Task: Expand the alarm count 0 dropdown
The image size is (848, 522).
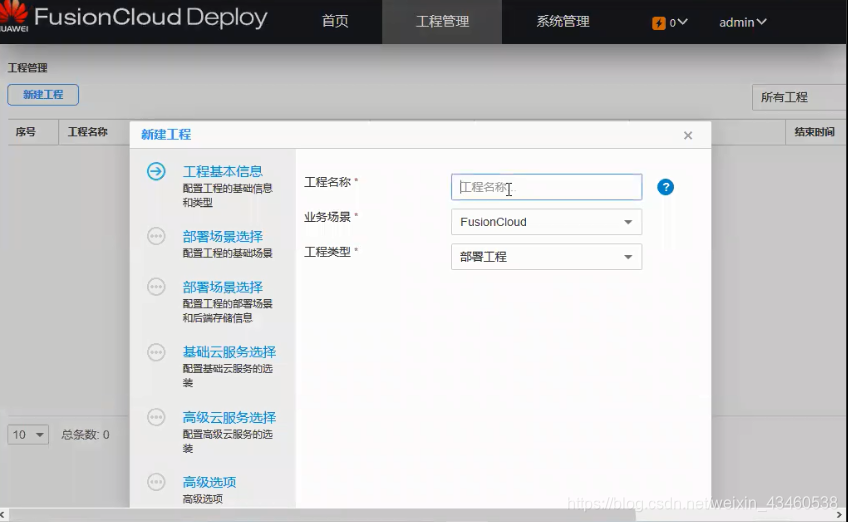Action: click(x=678, y=22)
